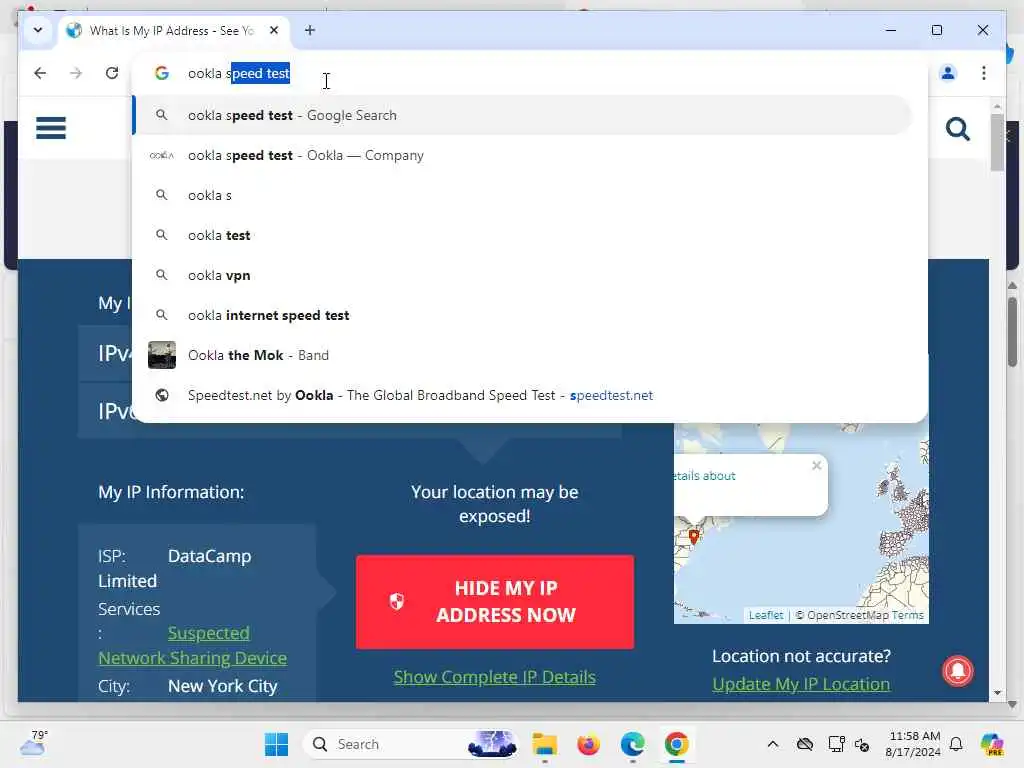Open the Speedtest.net by Ookla suggestion
Image resolution: width=1024 pixels, height=768 pixels.
[x=522, y=395]
